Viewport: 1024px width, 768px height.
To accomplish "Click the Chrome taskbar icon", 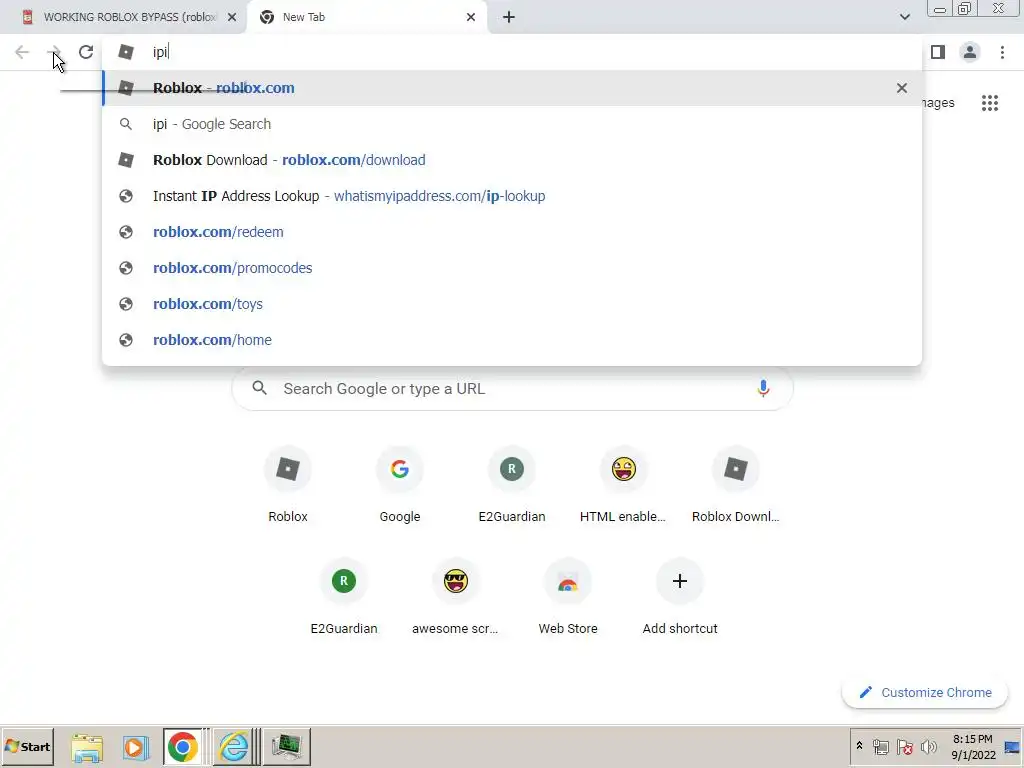I will coord(183,747).
